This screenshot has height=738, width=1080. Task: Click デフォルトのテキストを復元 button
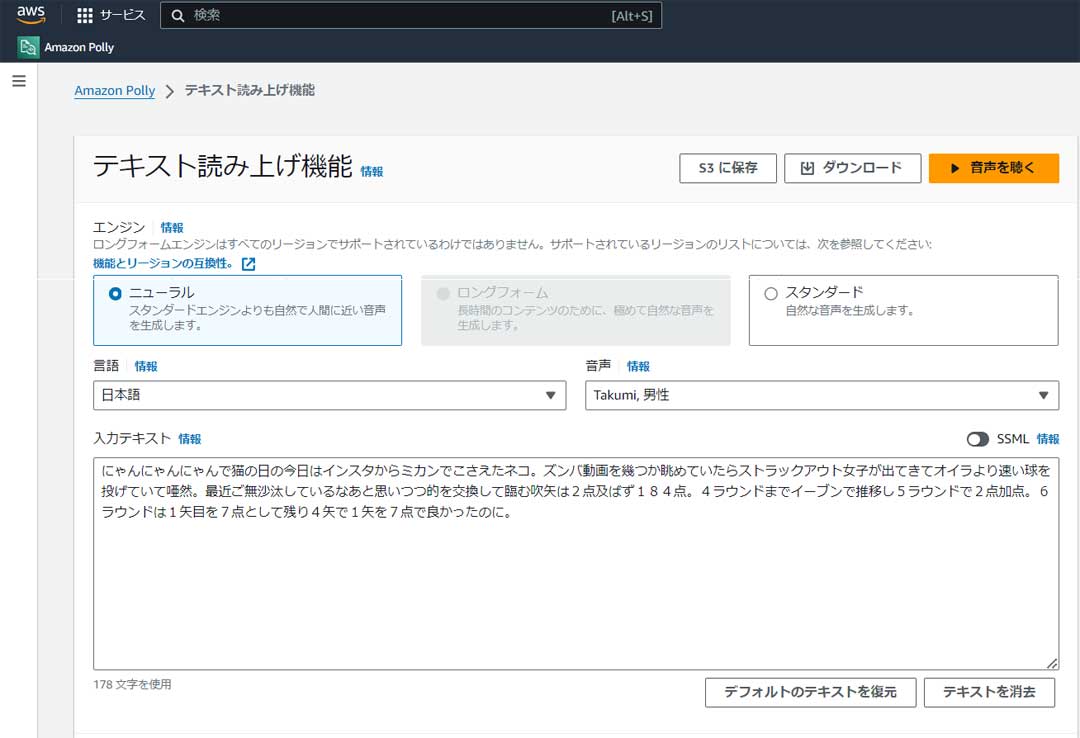click(811, 692)
